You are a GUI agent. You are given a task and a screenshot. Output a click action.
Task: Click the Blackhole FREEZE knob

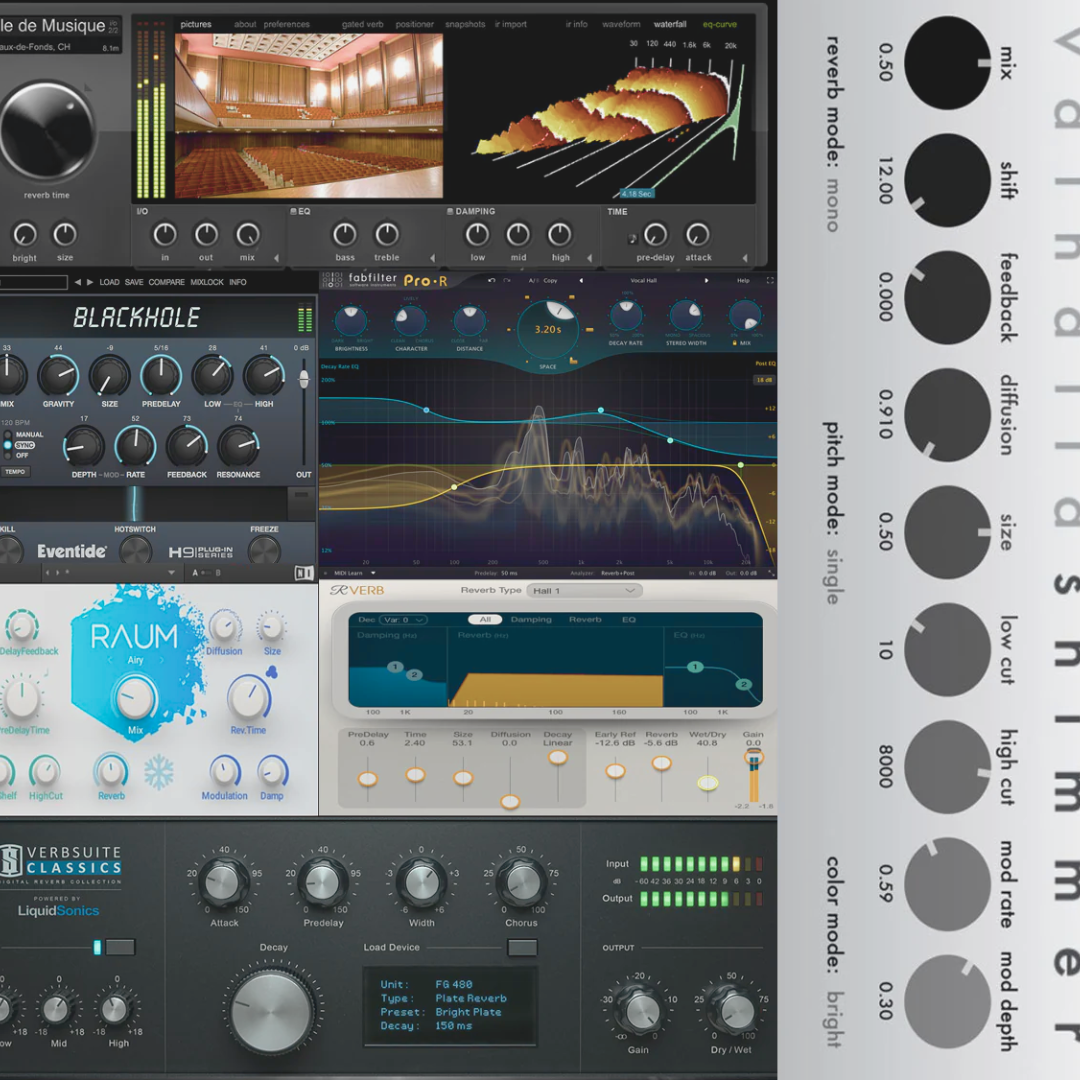pyautogui.click(x=264, y=550)
